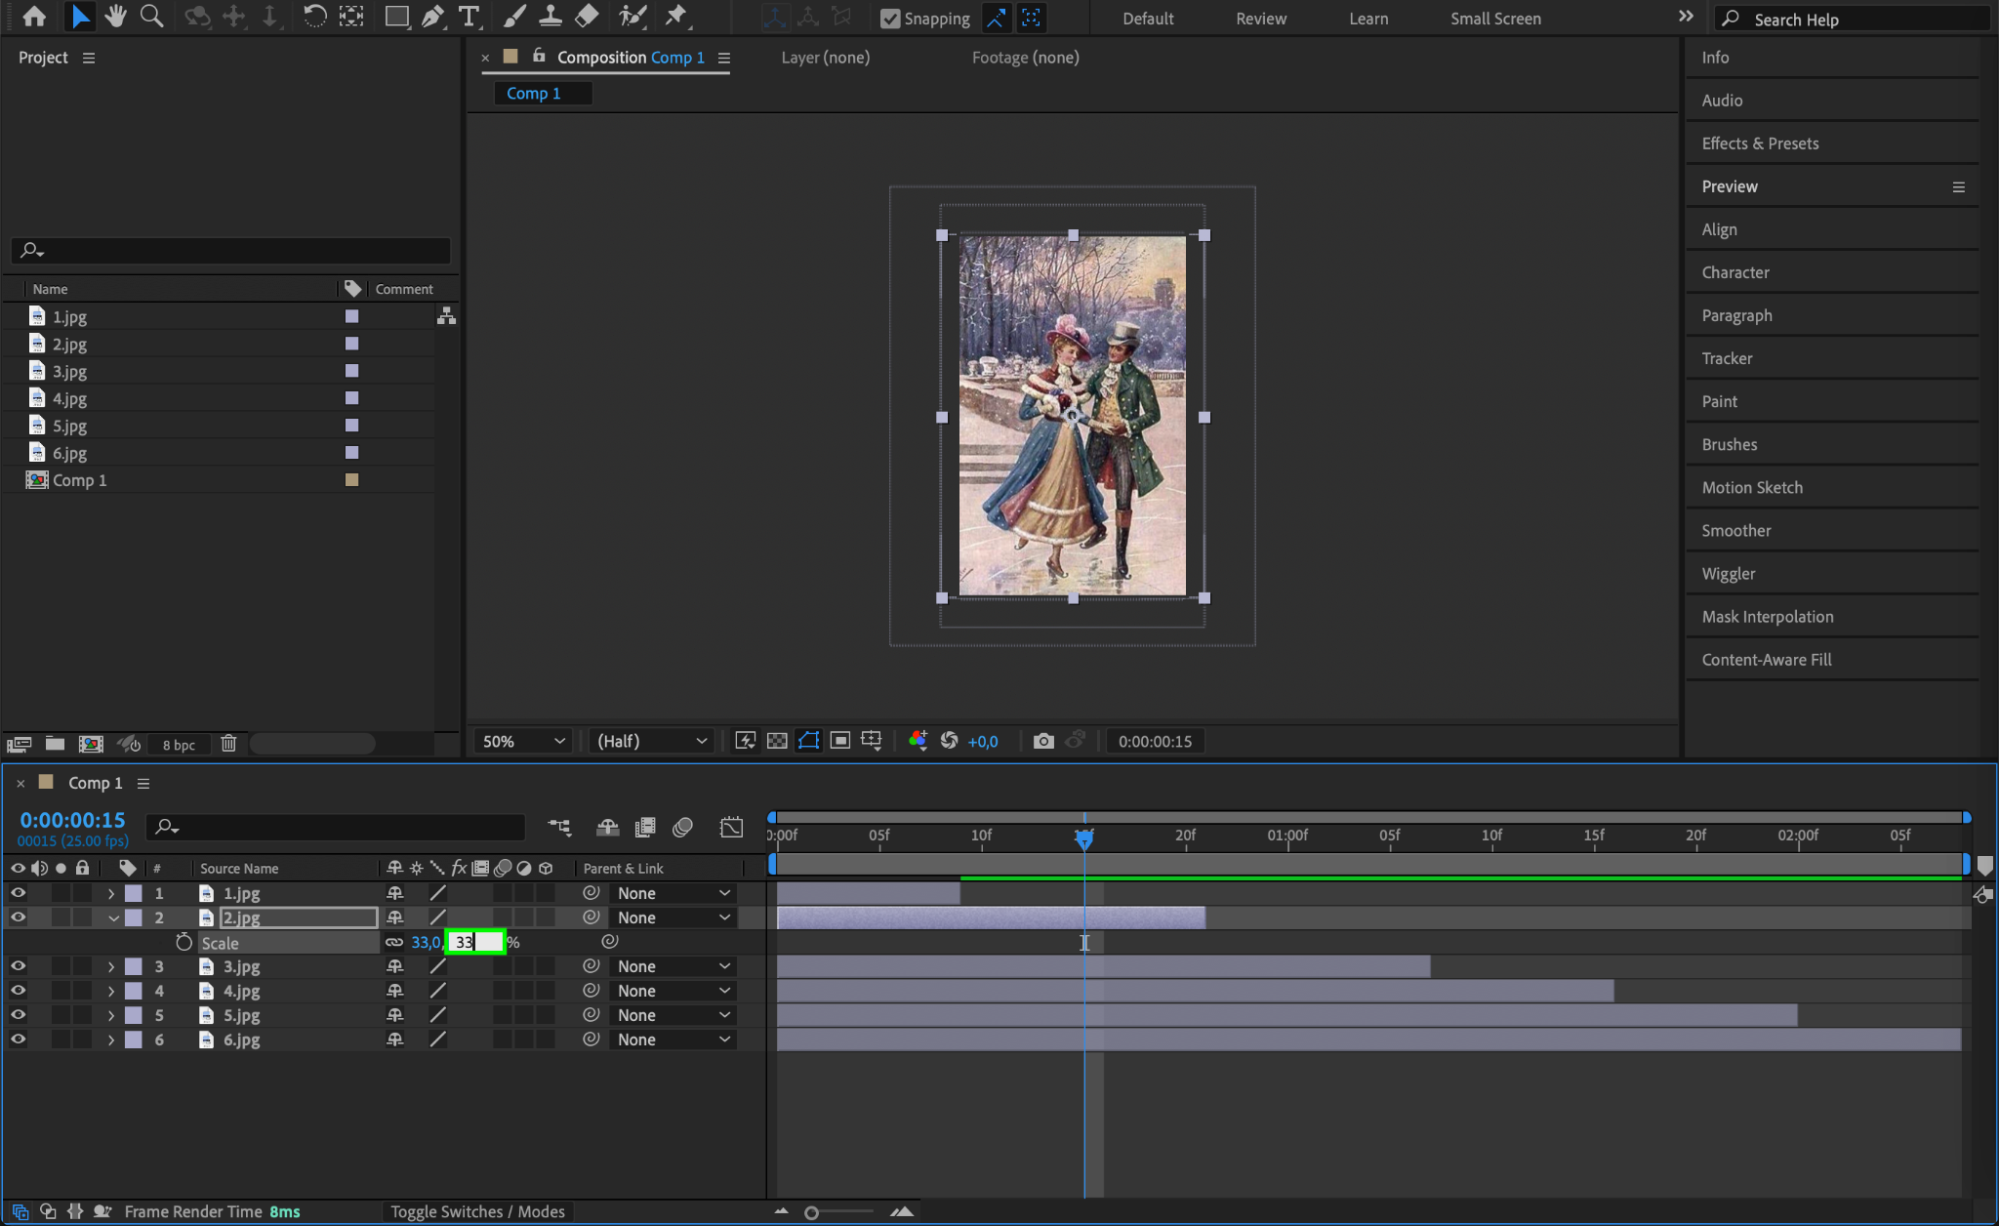
Task: Click Toggle Switches / Modes button
Action: (477, 1211)
